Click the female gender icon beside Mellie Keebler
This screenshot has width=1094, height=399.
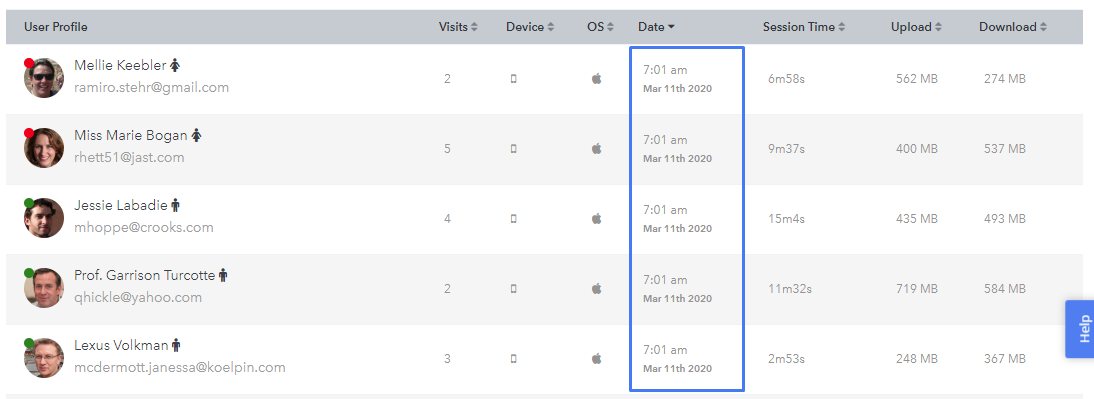[x=175, y=65]
